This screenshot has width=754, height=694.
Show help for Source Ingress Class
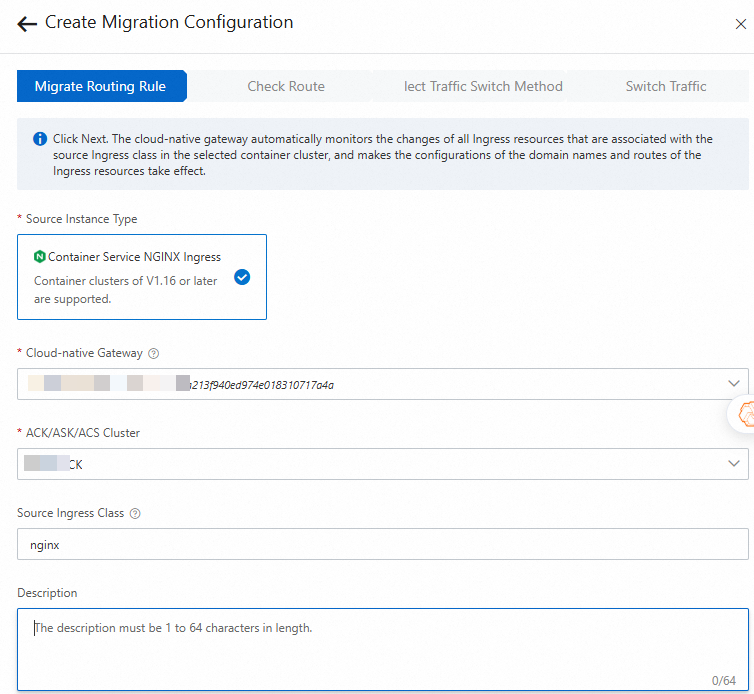click(135, 514)
